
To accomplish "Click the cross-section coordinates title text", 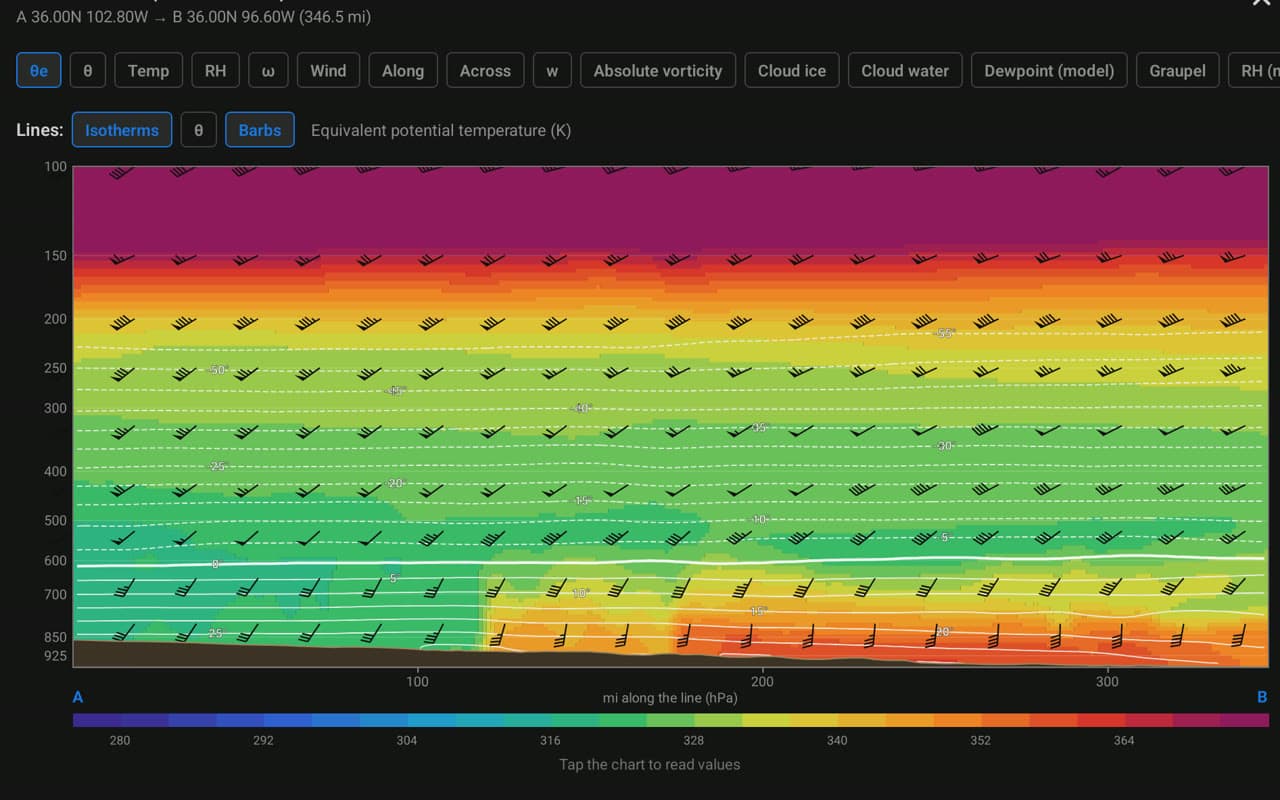I will tap(194, 17).
